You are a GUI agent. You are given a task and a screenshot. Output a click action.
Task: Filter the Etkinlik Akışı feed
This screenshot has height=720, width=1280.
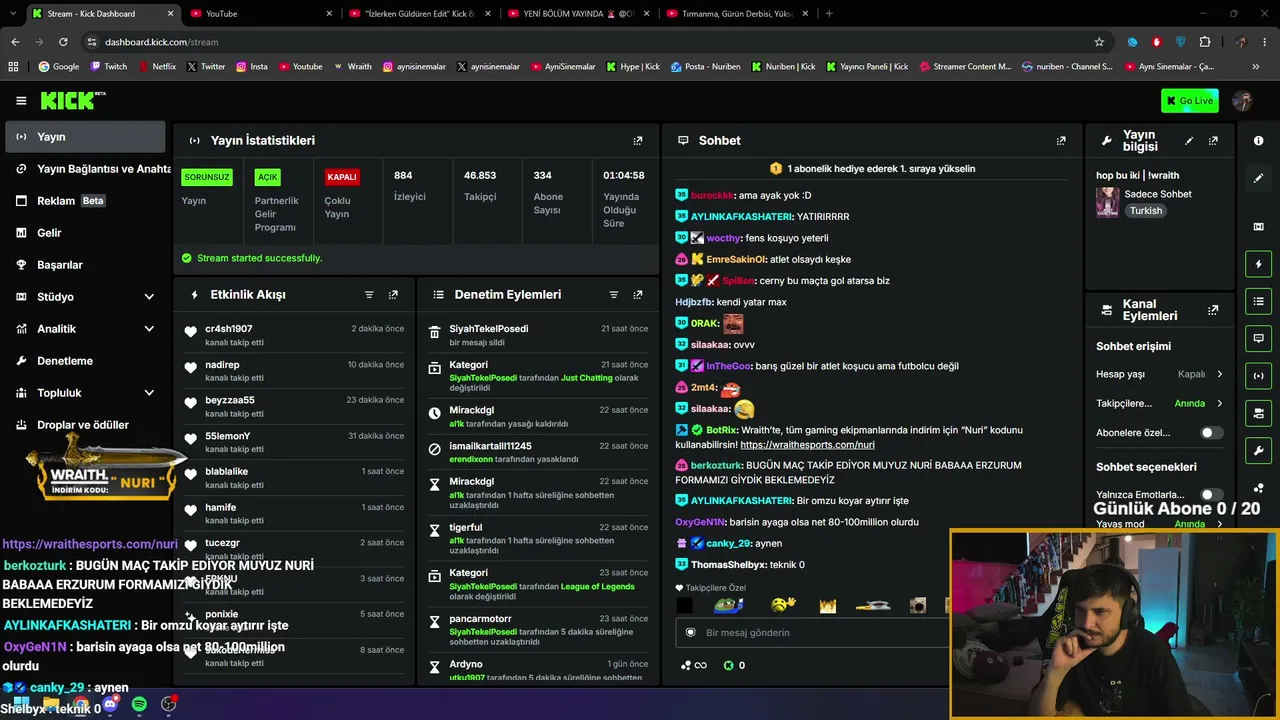click(369, 295)
